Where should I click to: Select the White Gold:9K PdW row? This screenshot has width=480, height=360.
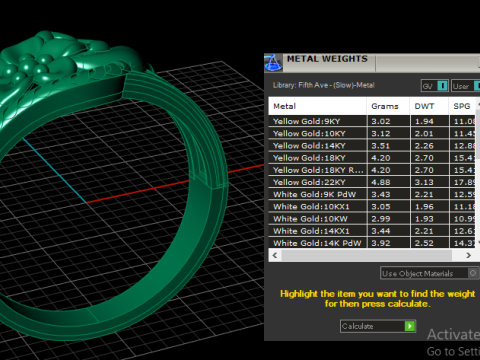point(372,194)
